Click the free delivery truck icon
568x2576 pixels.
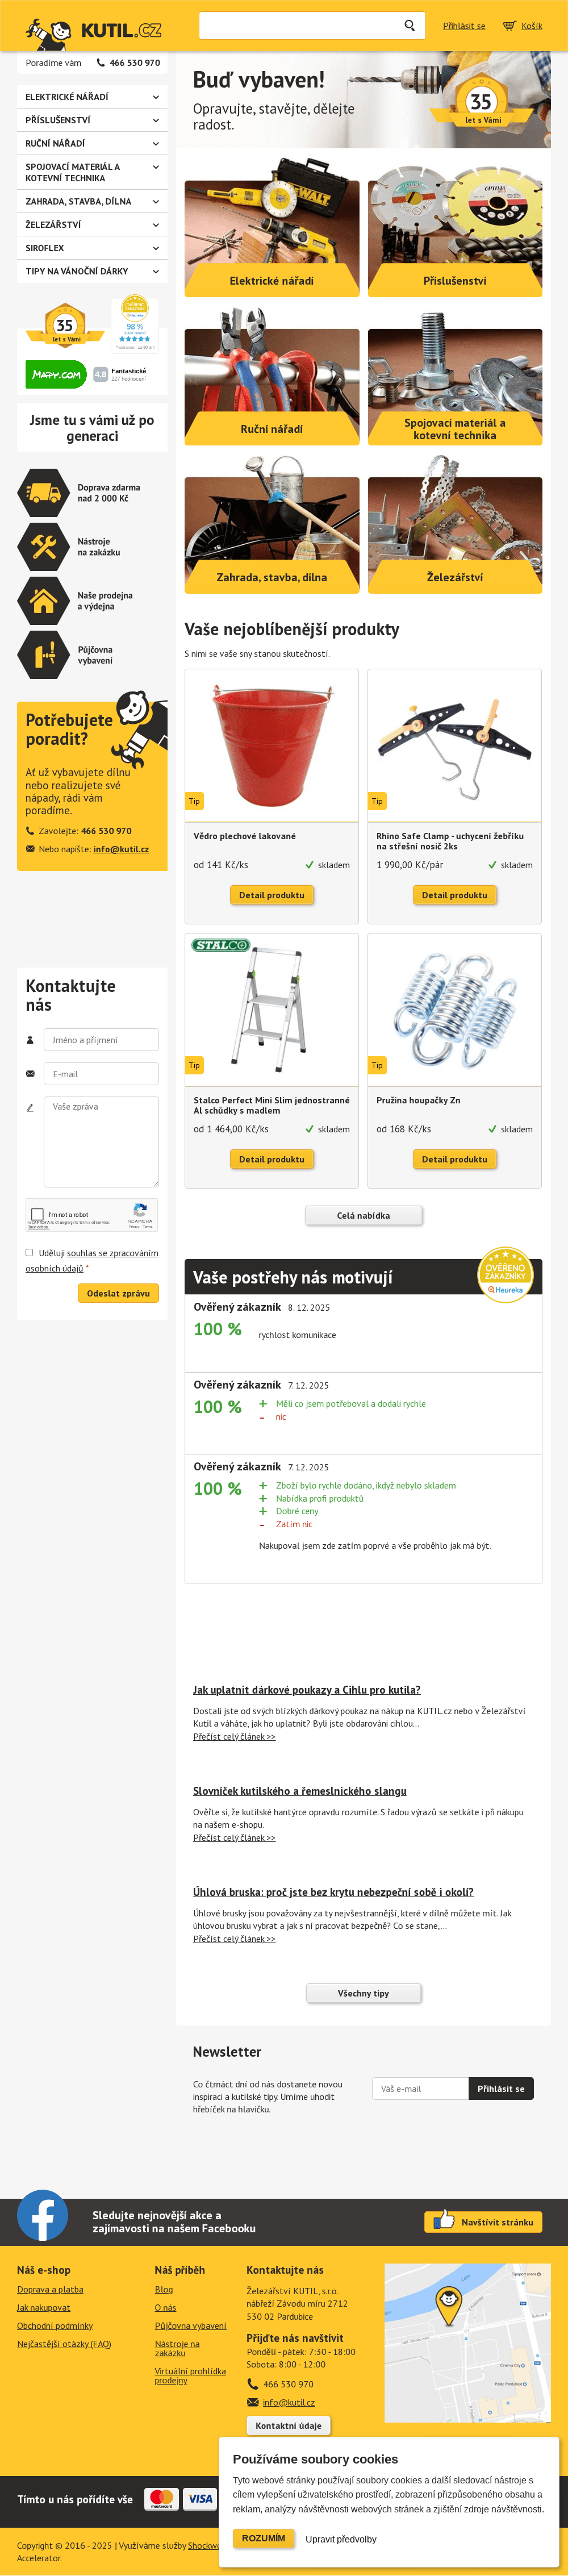click(43, 493)
